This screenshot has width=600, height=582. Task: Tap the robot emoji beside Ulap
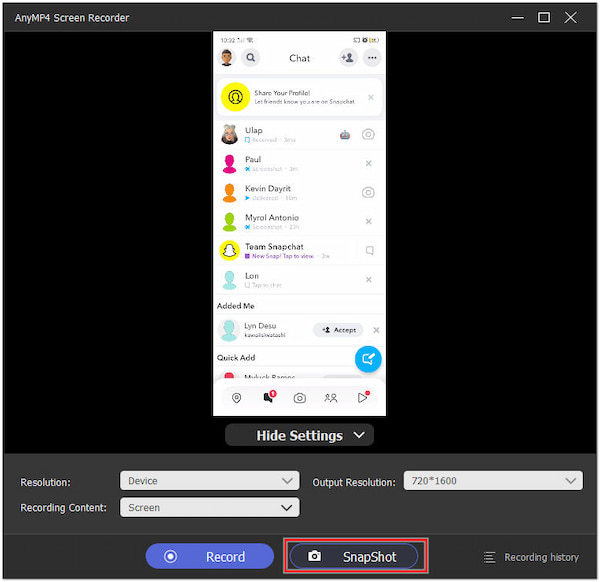click(345, 134)
